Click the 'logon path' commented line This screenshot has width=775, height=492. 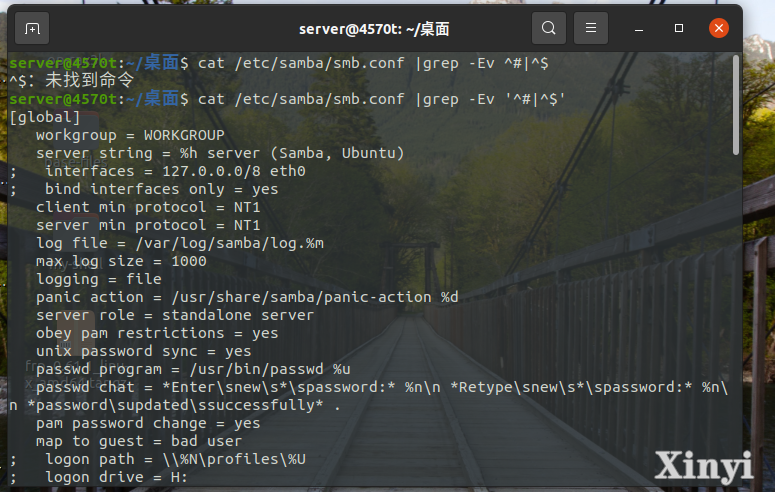pyautogui.click(x=157, y=459)
